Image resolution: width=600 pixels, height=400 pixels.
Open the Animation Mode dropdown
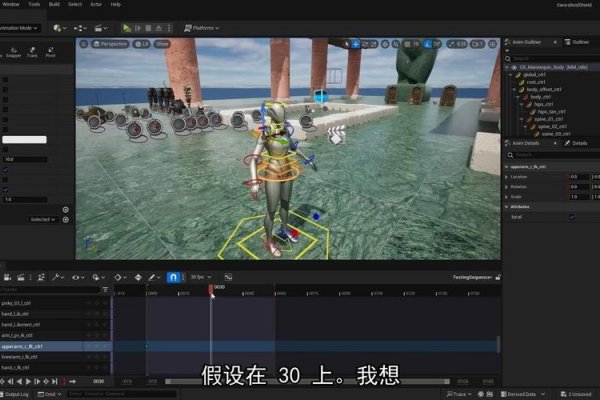pos(19,28)
